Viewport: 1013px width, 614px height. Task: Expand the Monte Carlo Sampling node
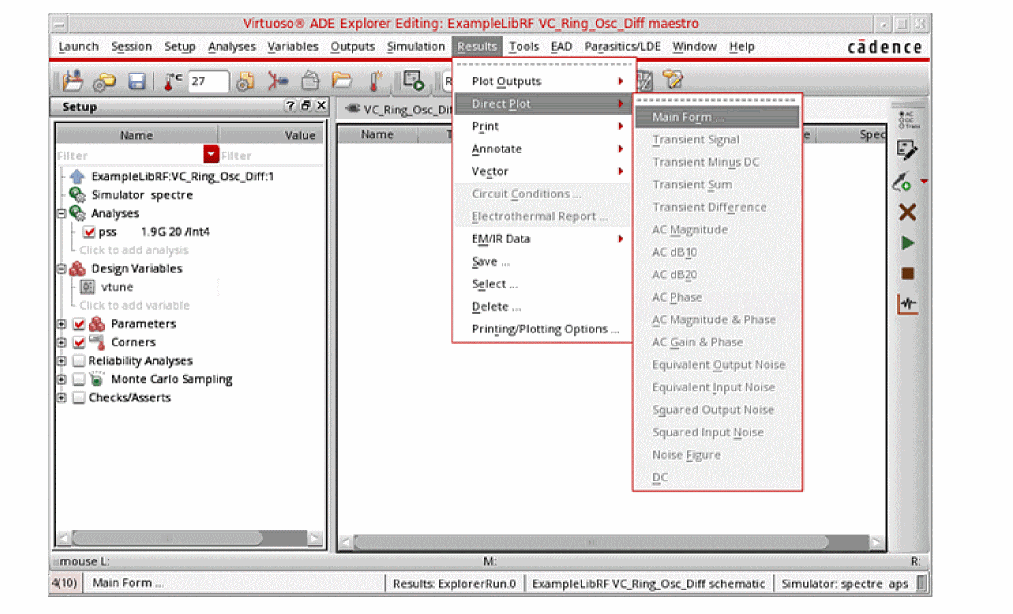click(62, 379)
